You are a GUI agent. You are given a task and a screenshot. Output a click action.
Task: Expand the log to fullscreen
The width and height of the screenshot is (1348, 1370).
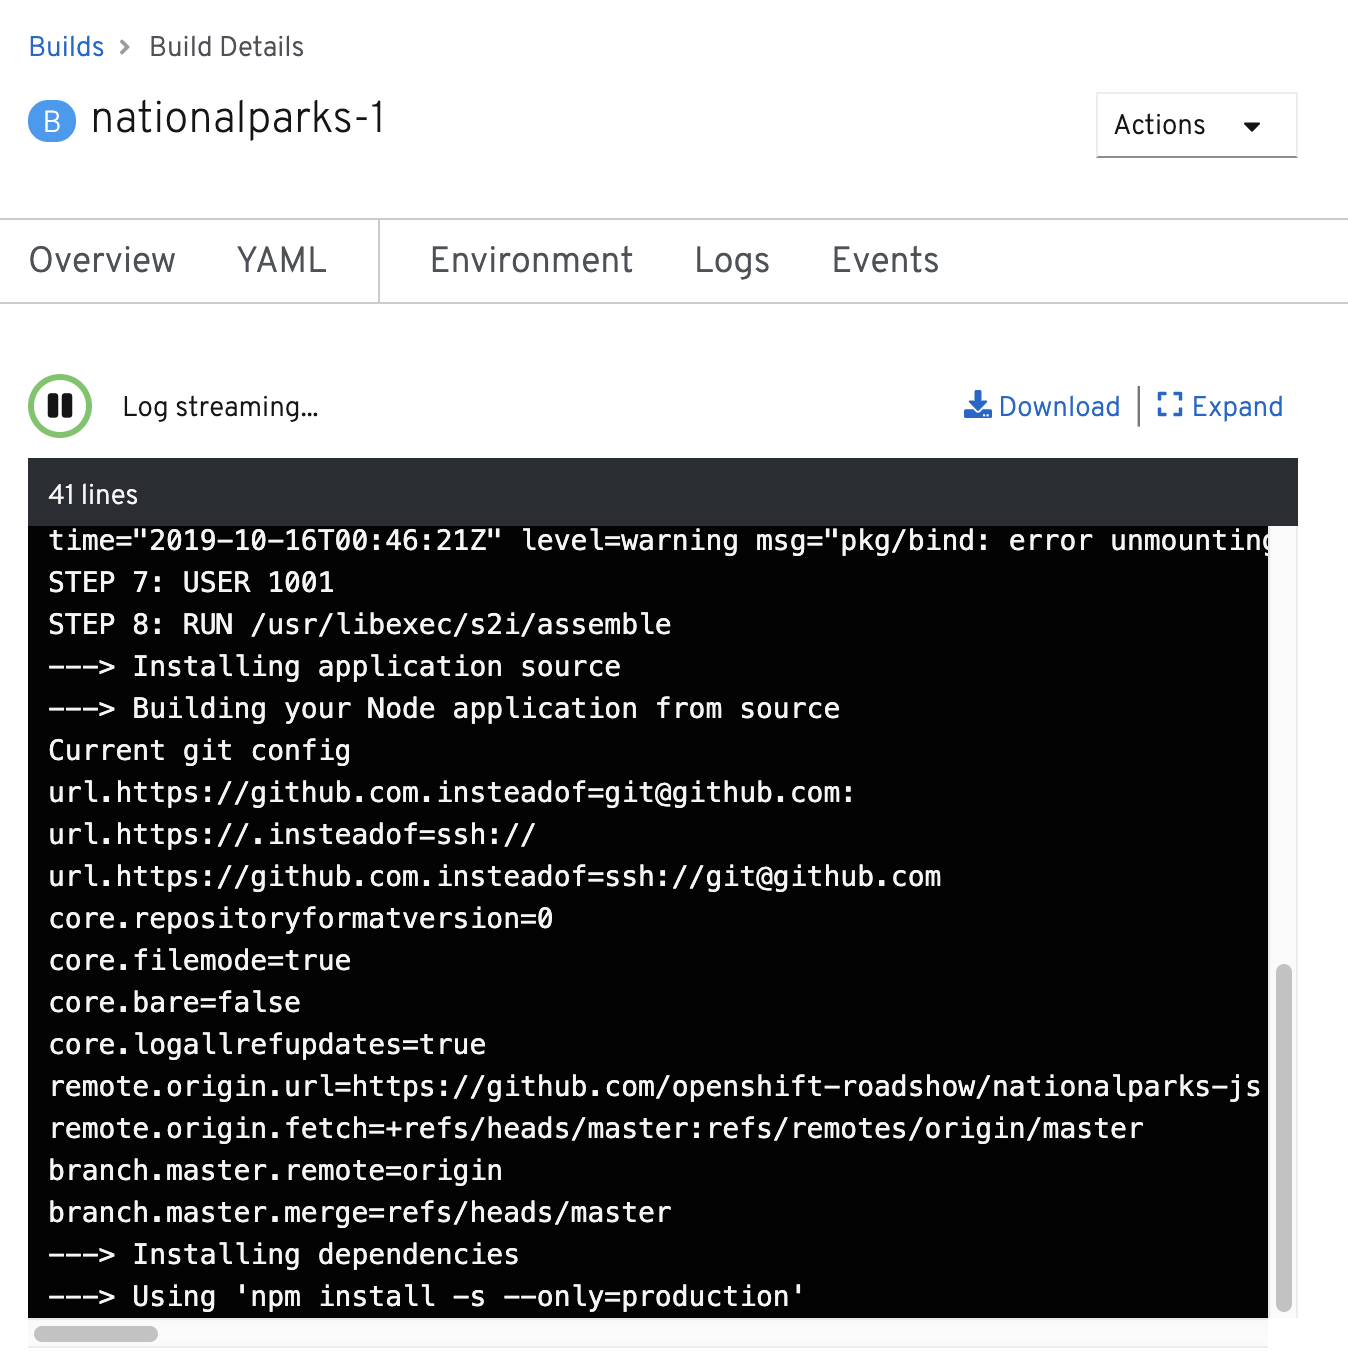(1236, 406)
